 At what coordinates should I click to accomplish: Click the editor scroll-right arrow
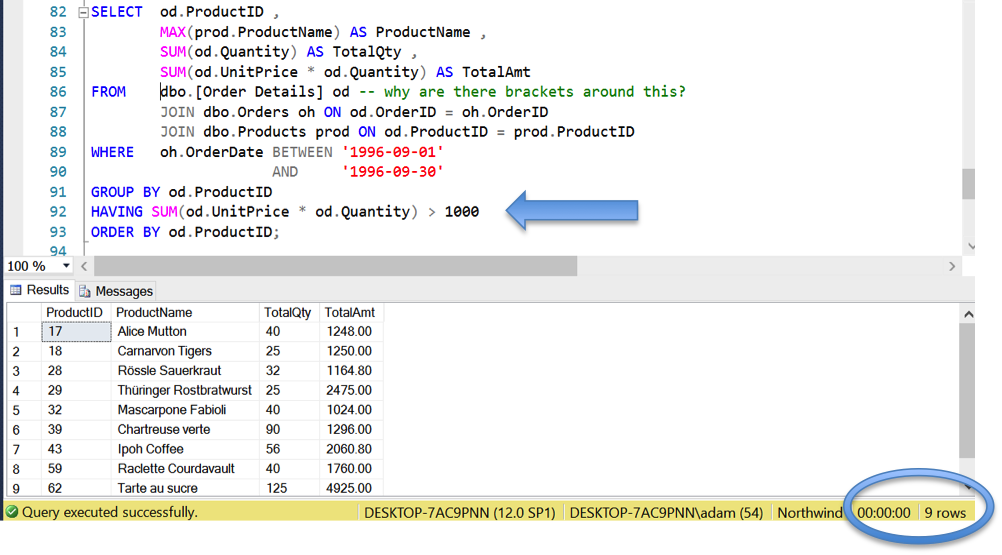(952, 266)
